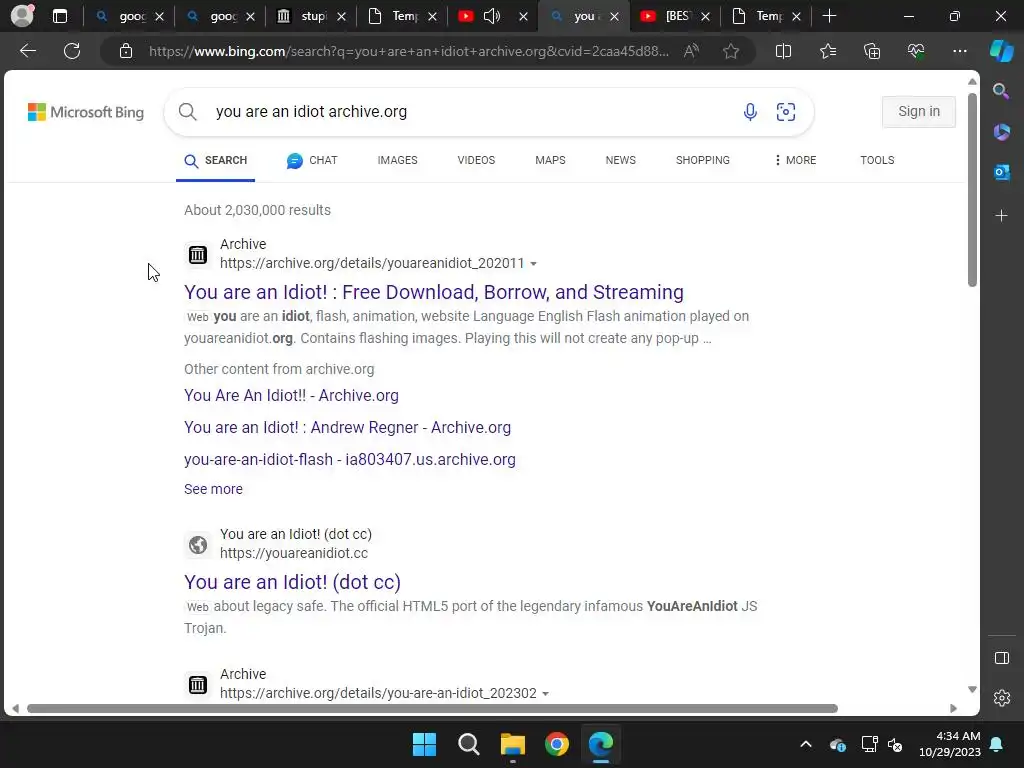The height and width of the screenshot is (768, 1024).
Task: Click the horizontal page scrollbar
Action: tap(432, 708)
